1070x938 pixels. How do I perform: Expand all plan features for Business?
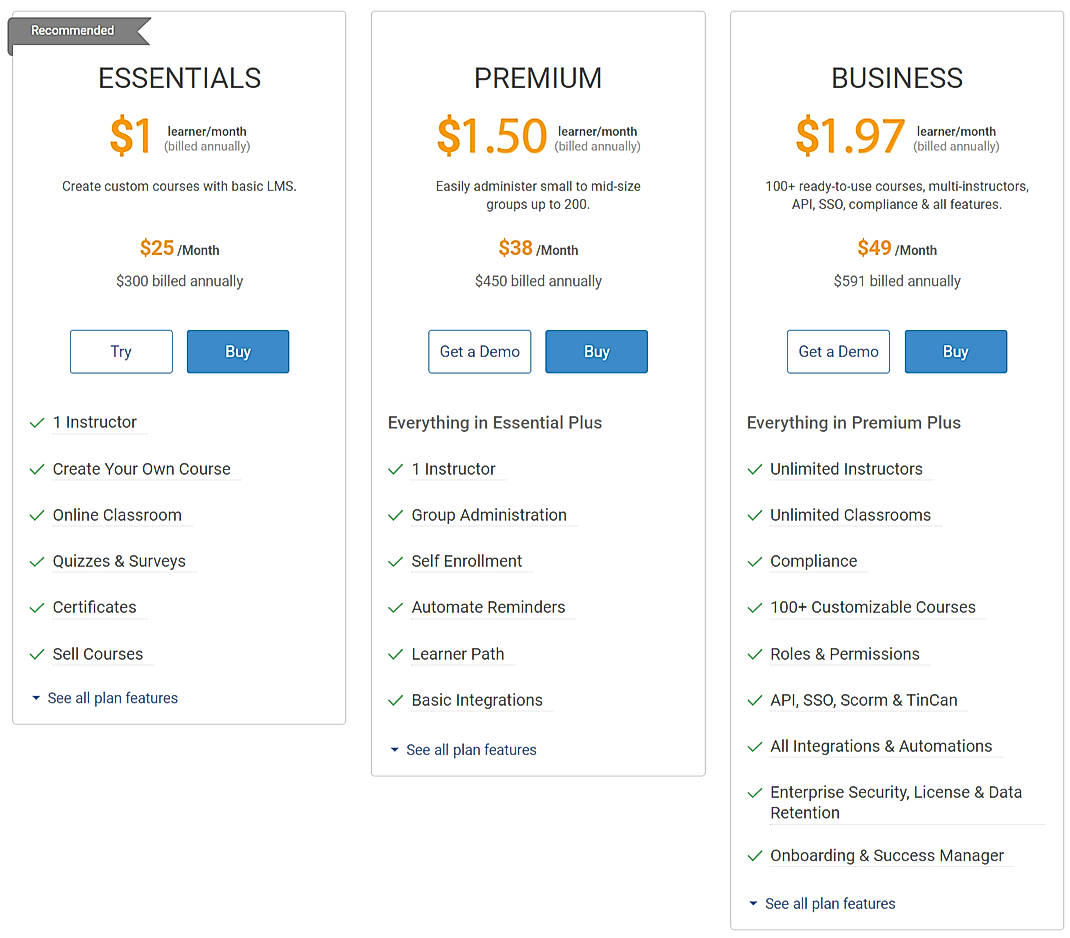[830, 903]
